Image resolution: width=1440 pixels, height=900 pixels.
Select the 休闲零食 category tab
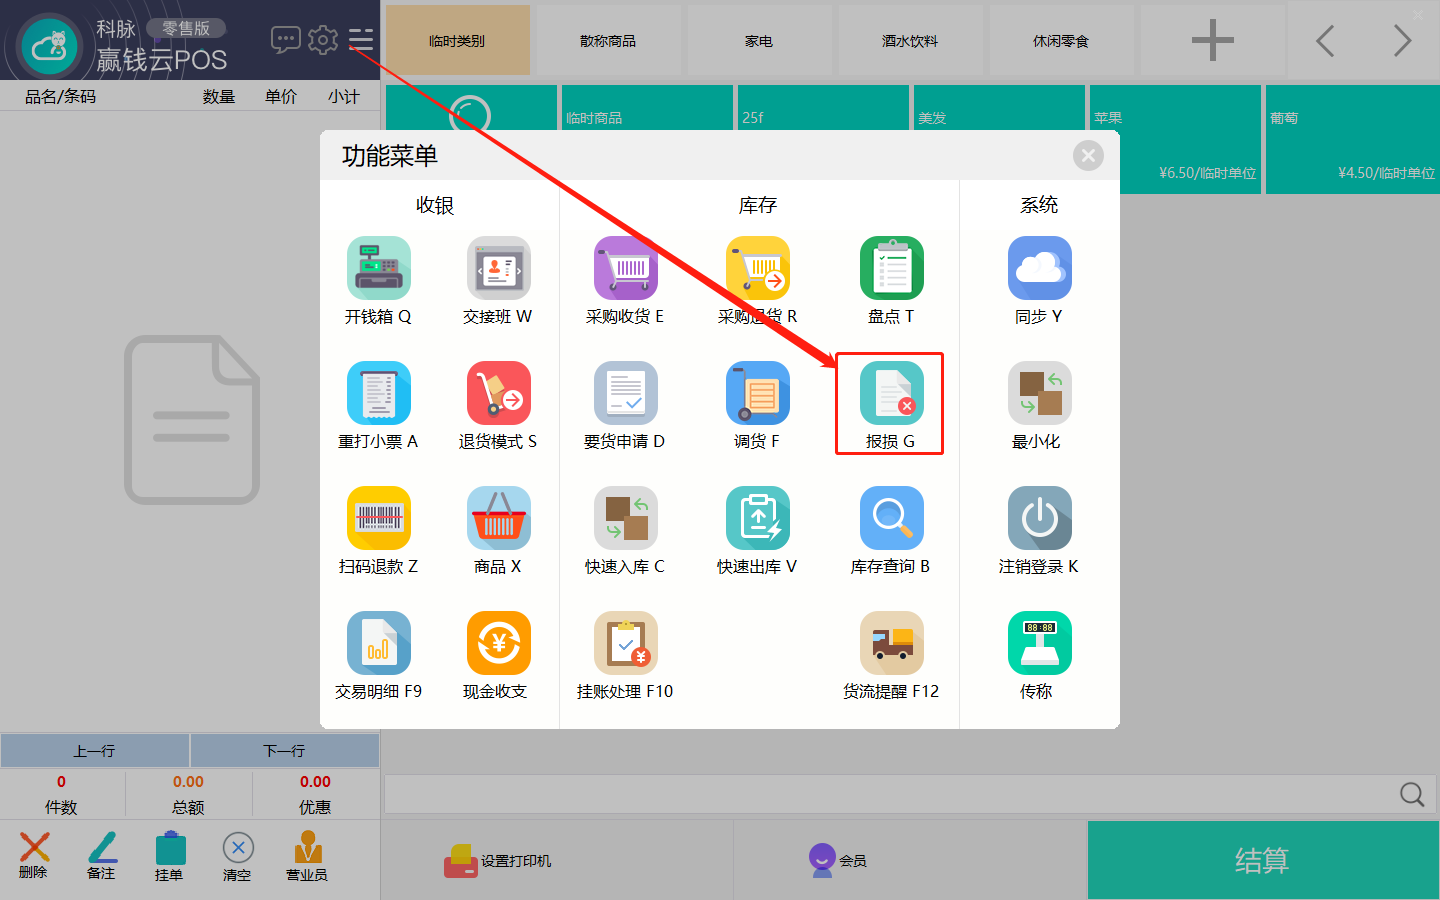click(x=1061, y=40)
